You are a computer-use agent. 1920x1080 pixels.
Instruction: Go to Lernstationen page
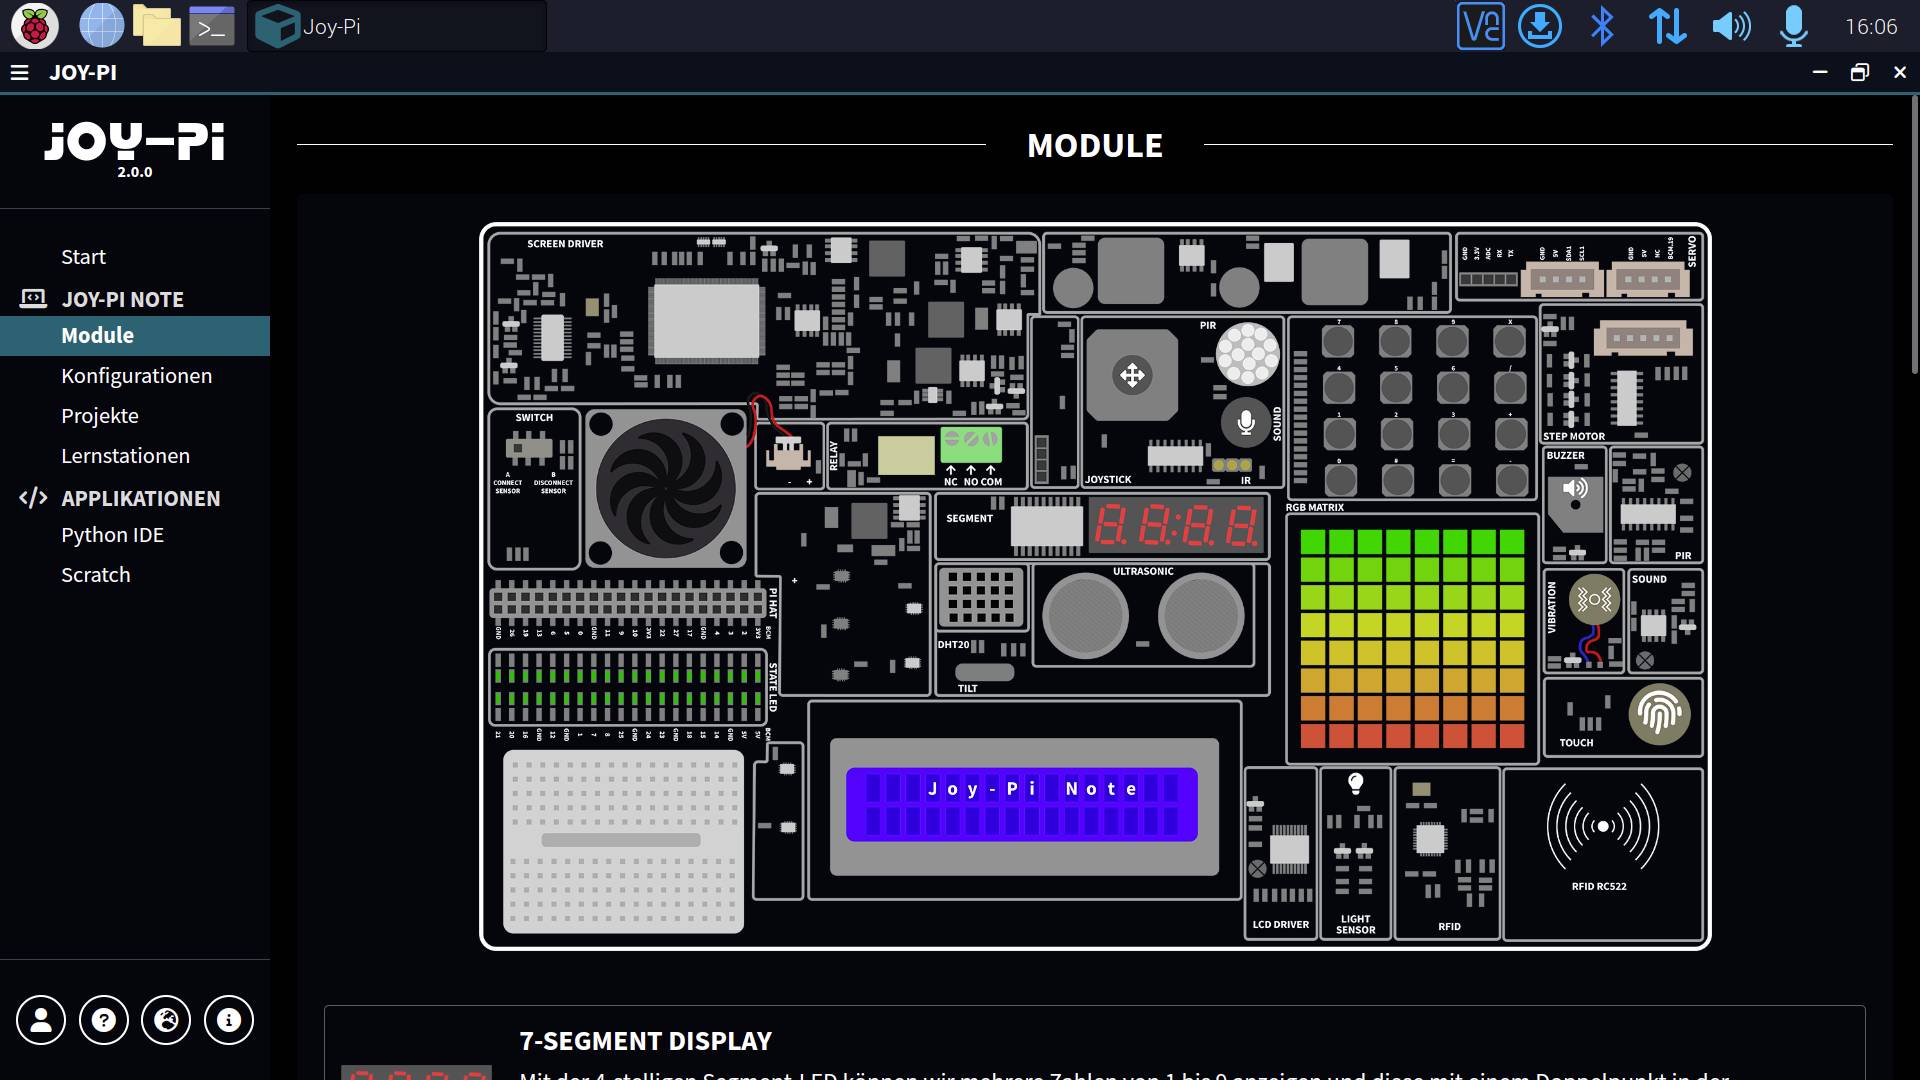pos(125,456)
